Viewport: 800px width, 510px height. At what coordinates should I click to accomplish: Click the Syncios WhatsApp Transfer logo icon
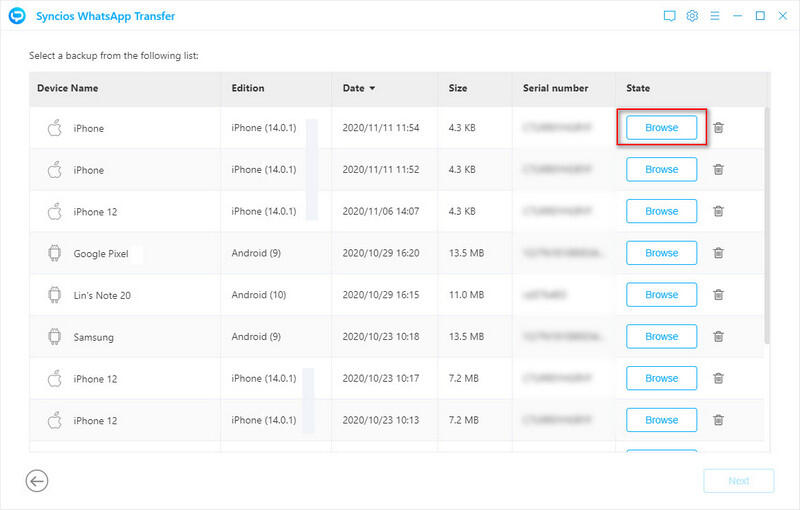point(17,16)
